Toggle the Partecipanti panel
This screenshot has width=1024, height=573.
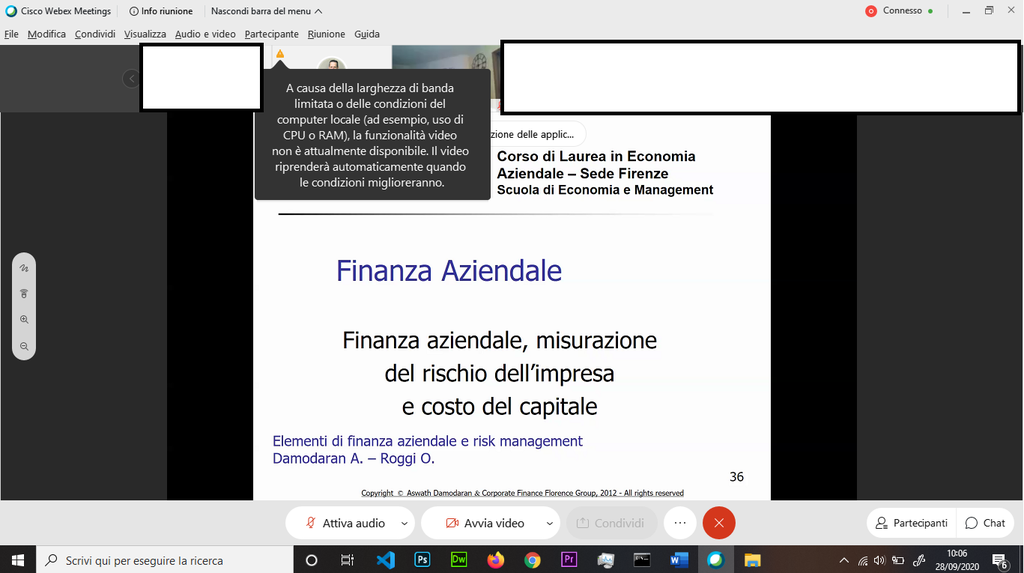point(912,523)
